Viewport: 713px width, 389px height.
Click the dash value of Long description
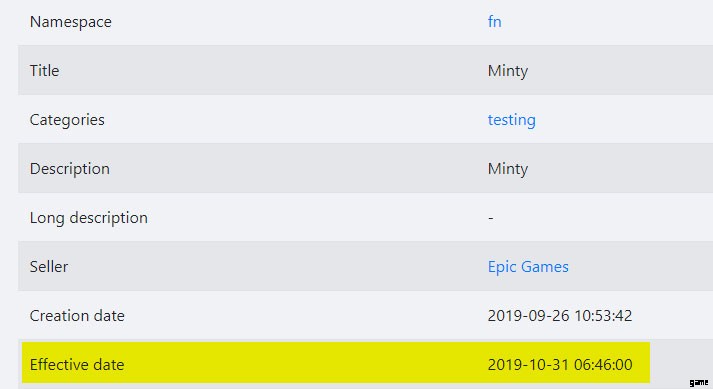(491, 218)
